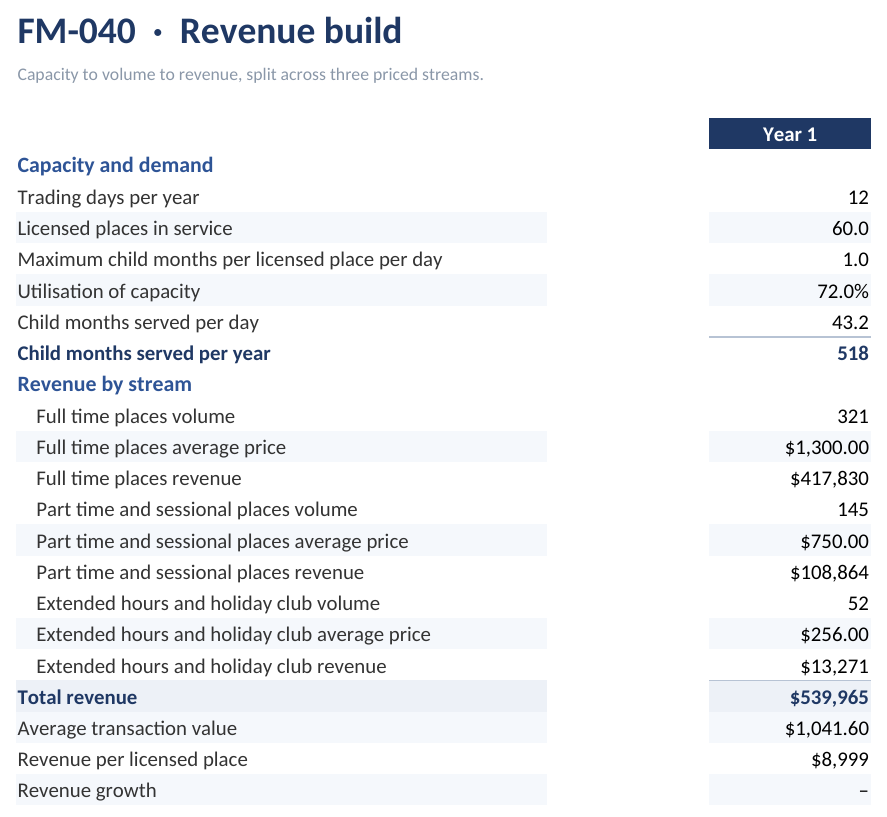887x817 pixels.
Task: Click the Licensed places in service label
Action: (x=124, y=229)
